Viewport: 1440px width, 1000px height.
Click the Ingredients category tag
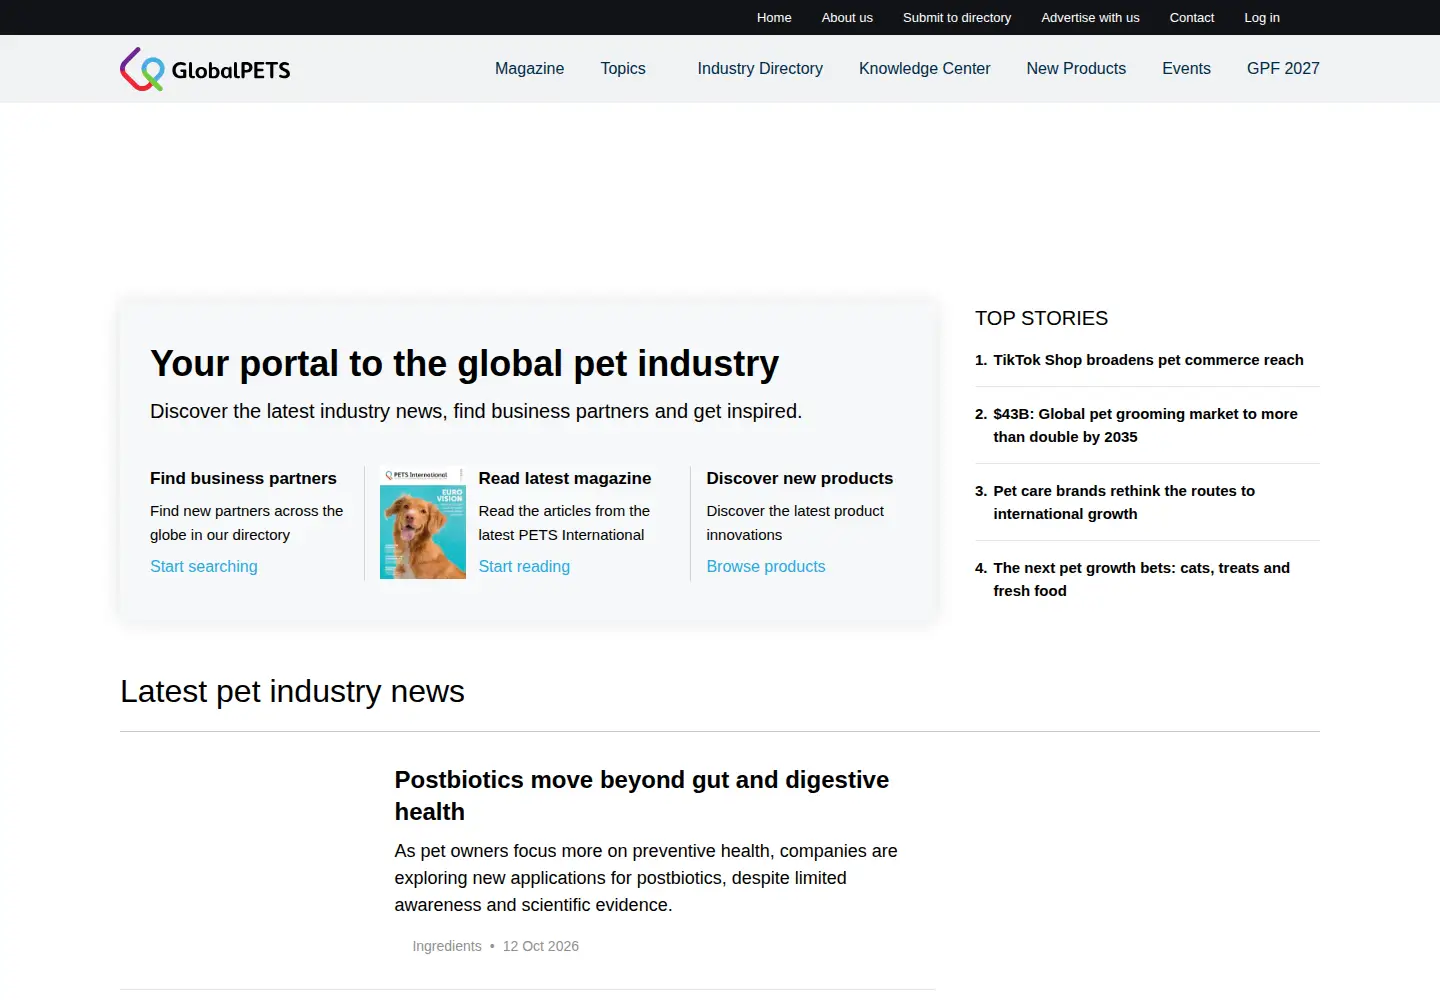[447, 946]
